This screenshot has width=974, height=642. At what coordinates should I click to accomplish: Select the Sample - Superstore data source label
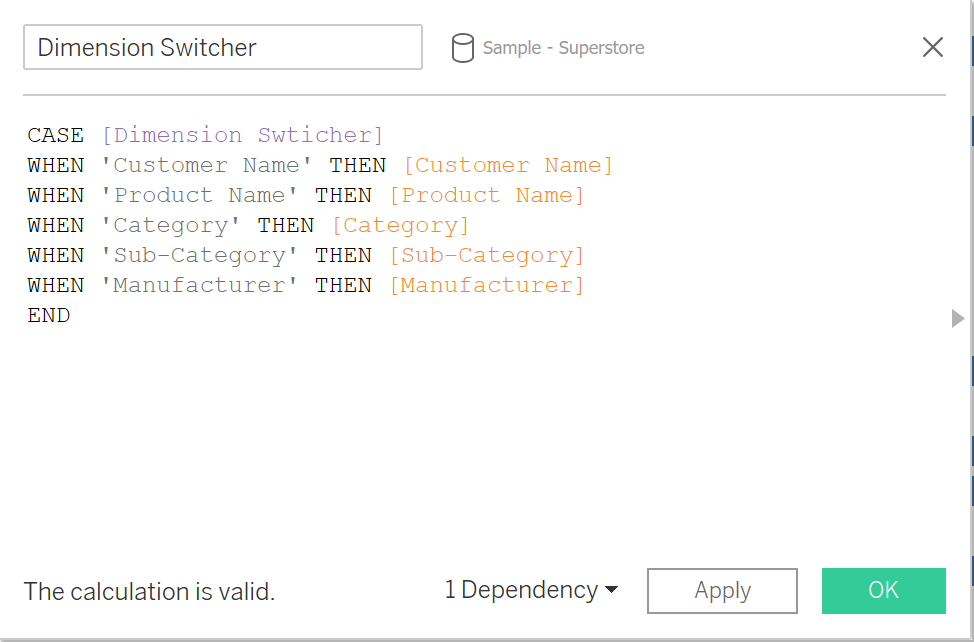(563, 48)
